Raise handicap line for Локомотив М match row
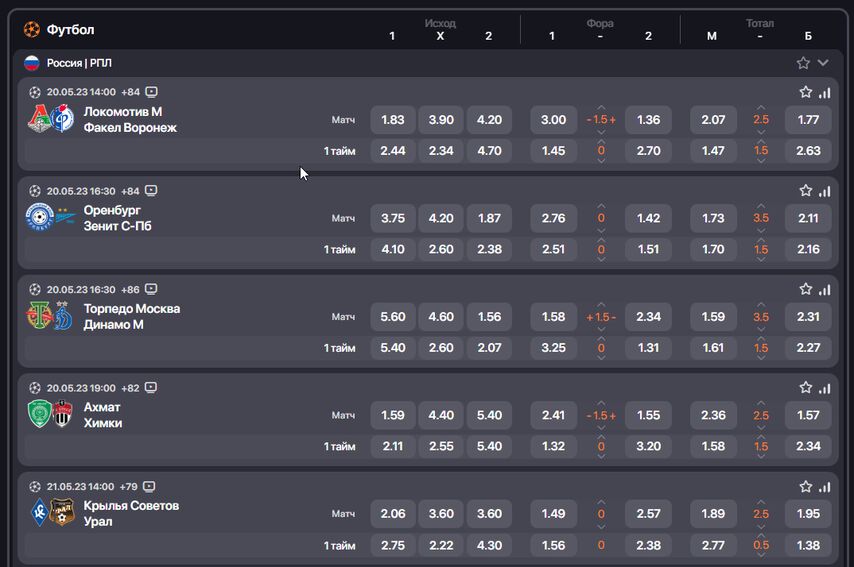Screen dimensions: 854x567 [601, 107]
